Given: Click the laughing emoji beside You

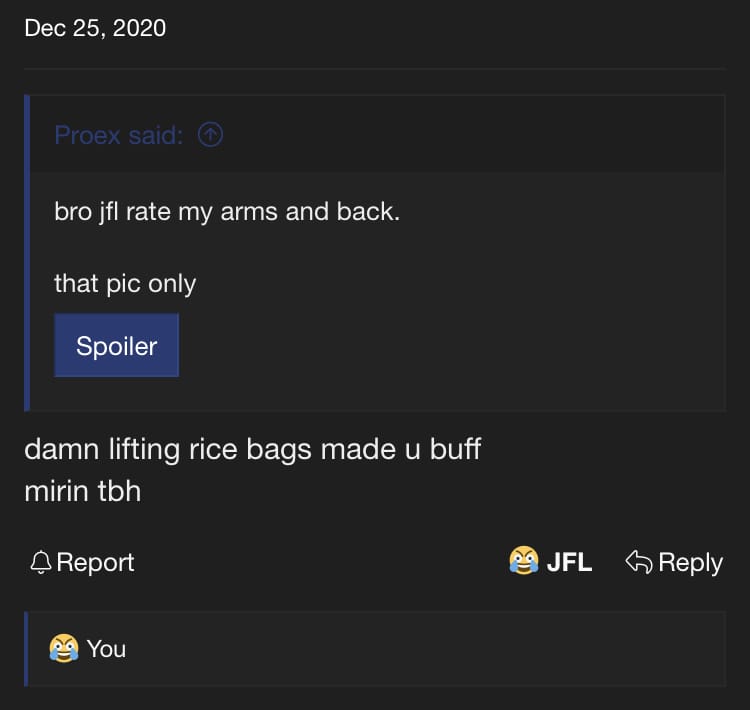Looking at the screenshot, I should point(64,649).
